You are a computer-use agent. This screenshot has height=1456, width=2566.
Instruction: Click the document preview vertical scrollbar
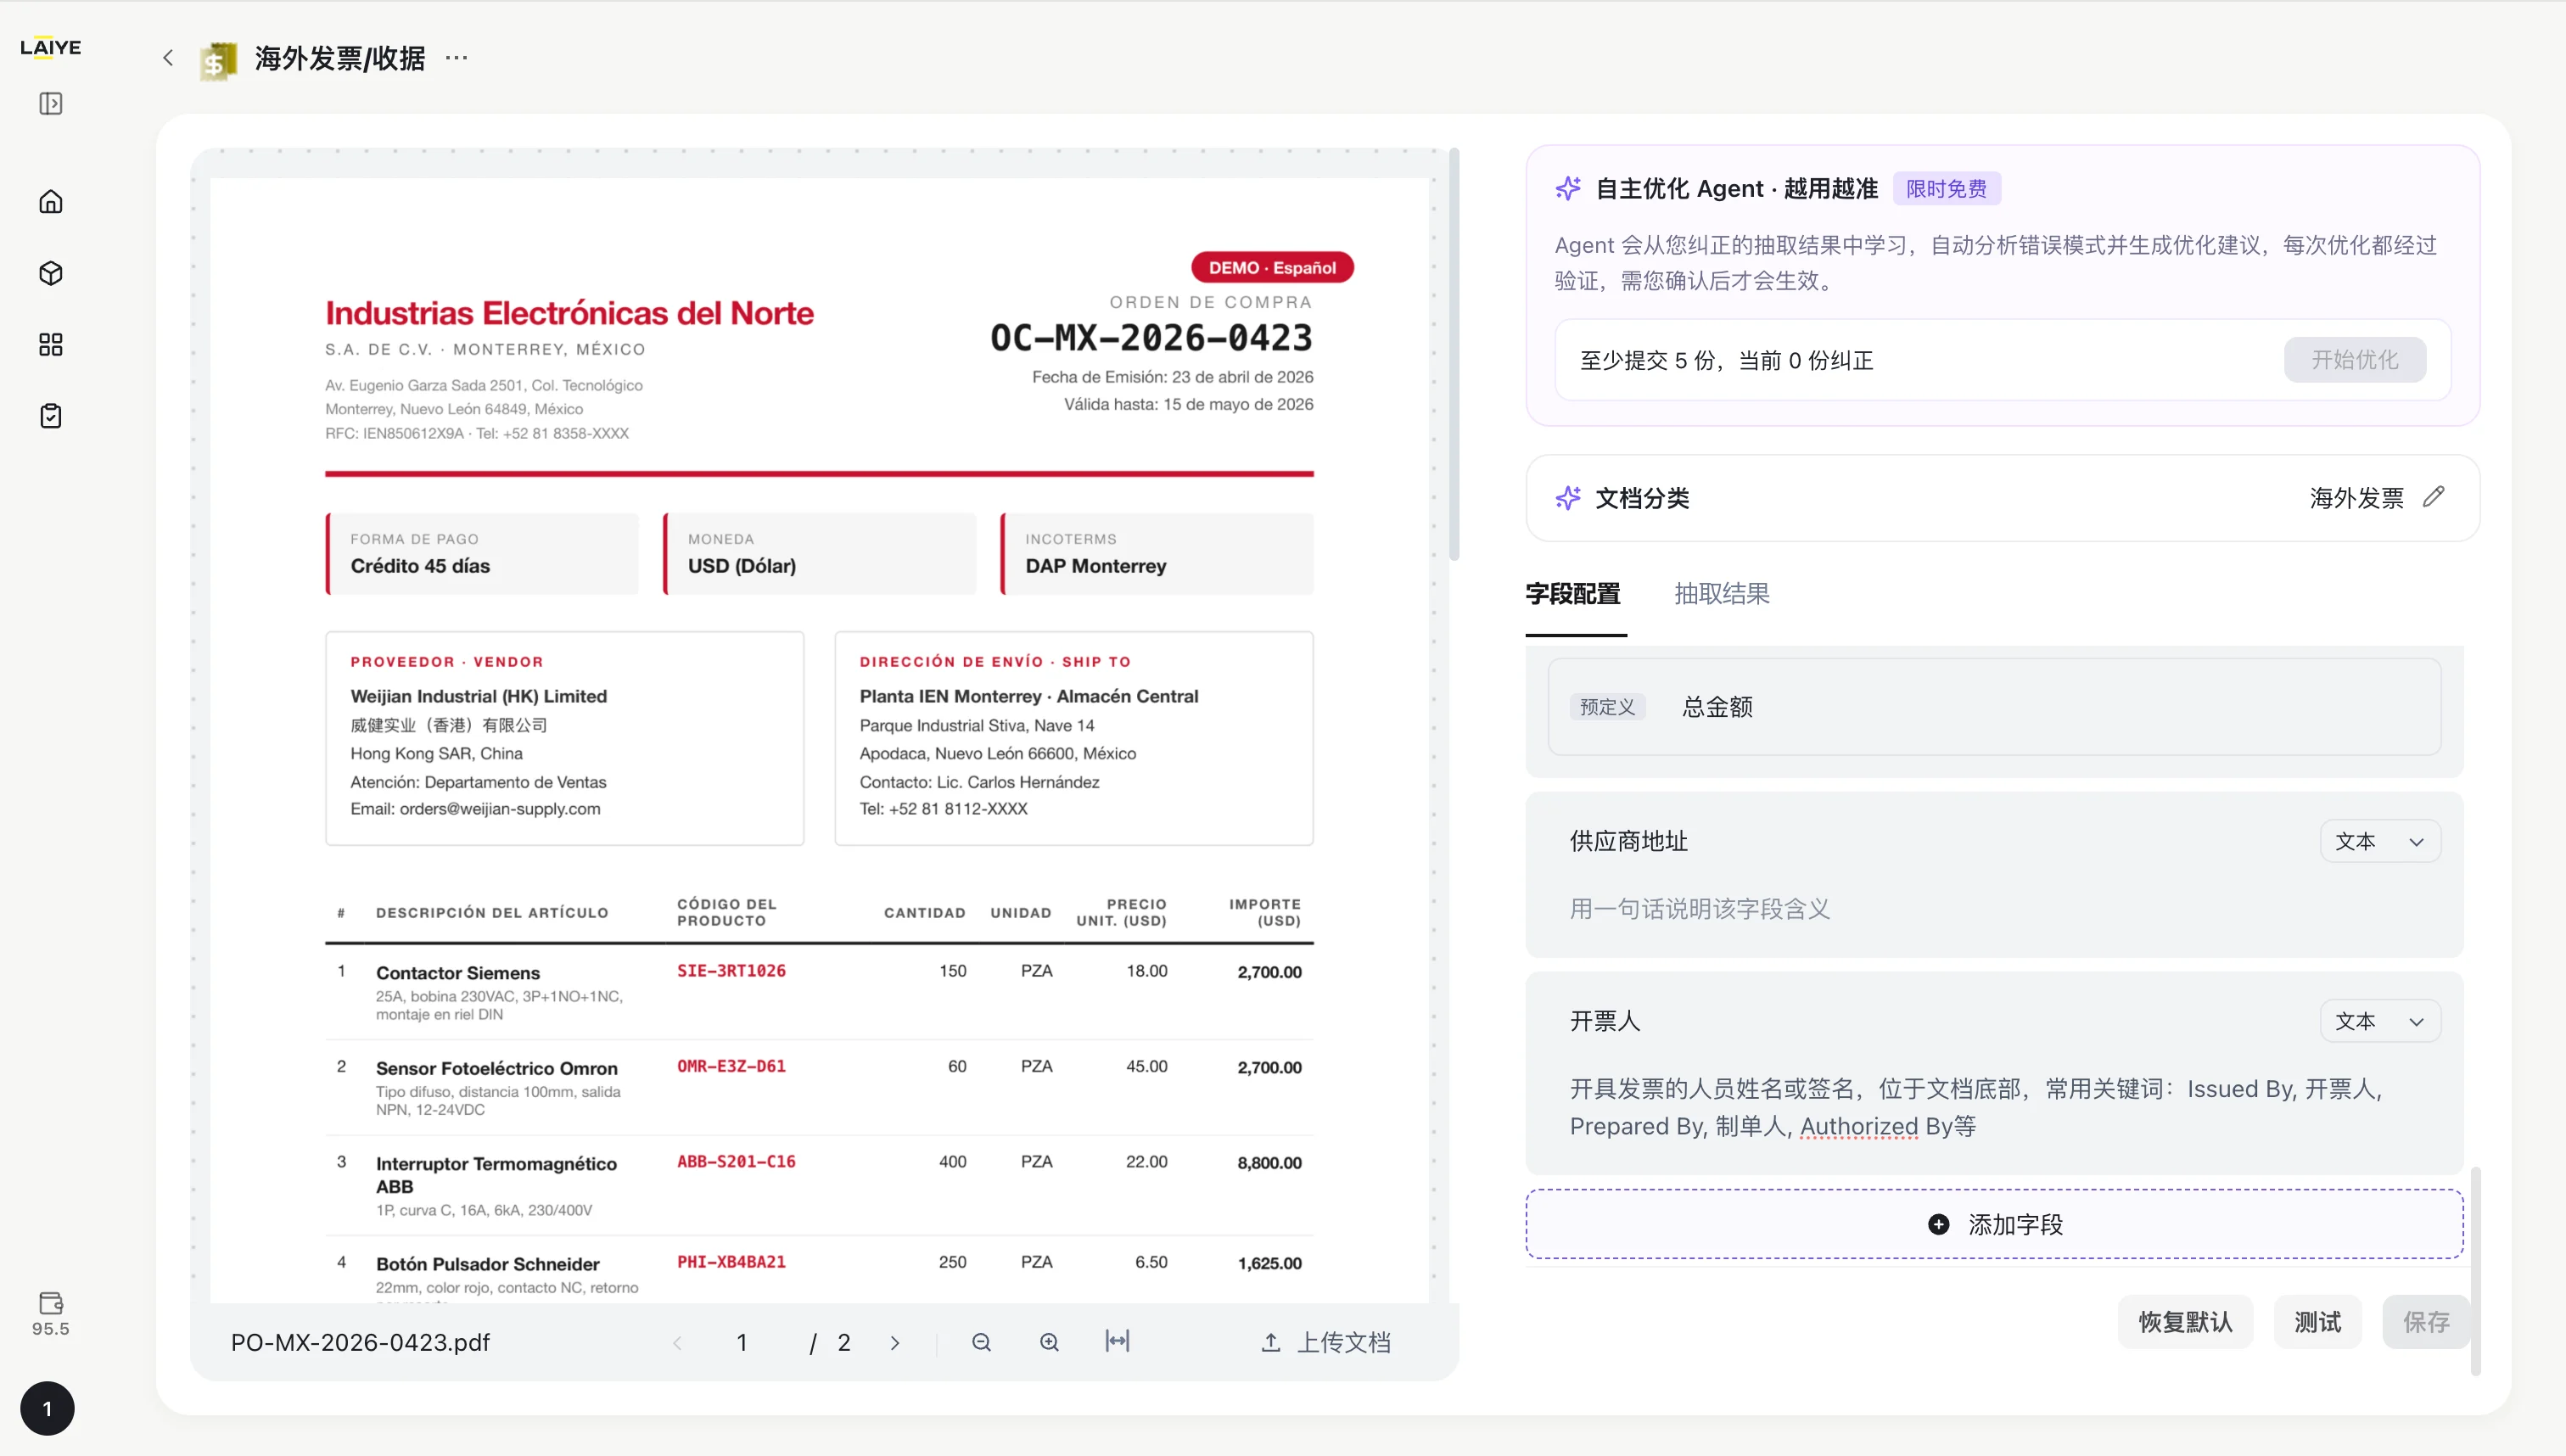point(1454,354)
